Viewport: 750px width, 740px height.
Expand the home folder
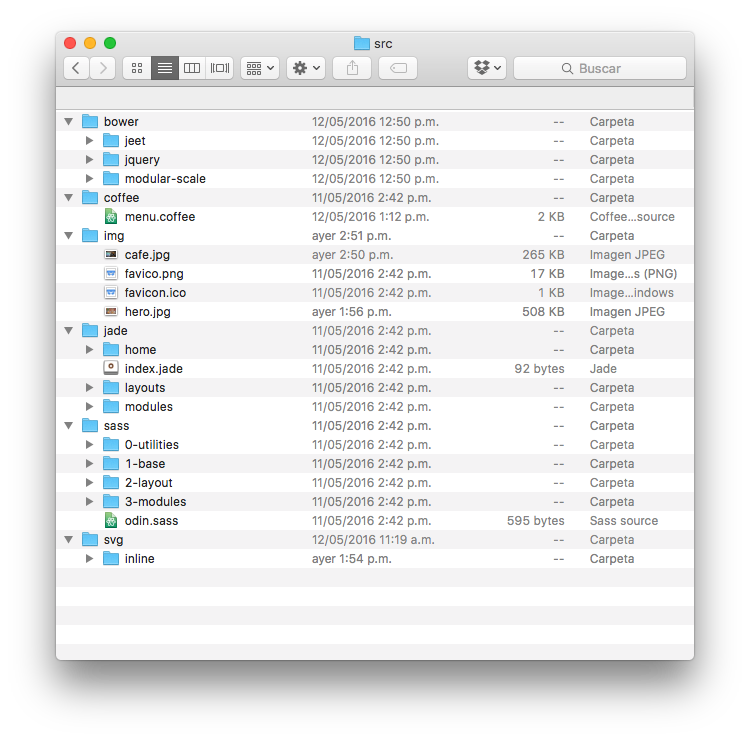89,350
